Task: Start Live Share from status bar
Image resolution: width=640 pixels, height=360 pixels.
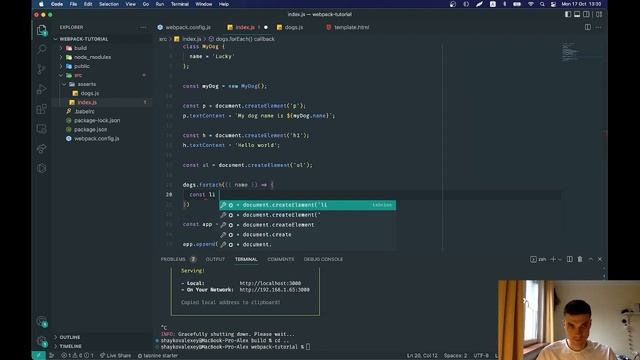Action: [x=116, y=356]
